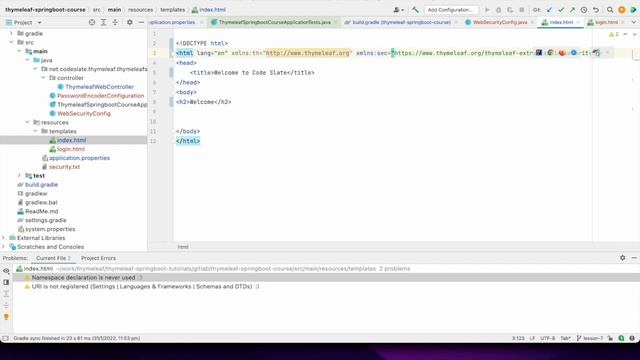Open the Project view dropdown
Screen dimensions: 640x360
[x=40, y=22]
